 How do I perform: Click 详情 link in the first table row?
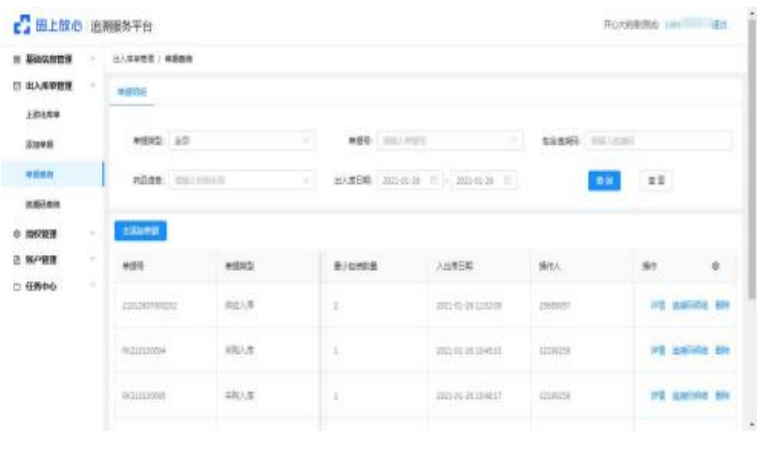point(657,305)
